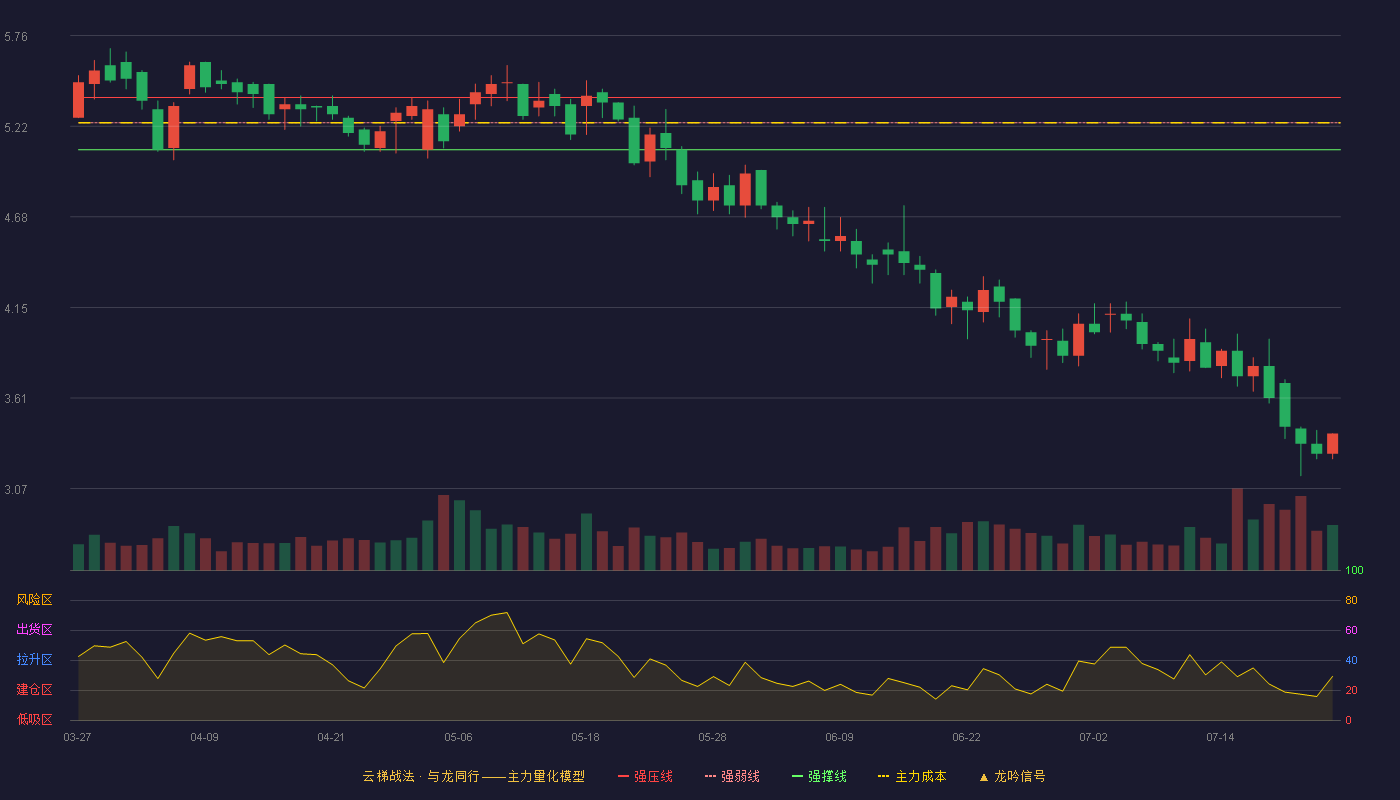This screenshot has width=1400, height=800.
Task: Select the 低吸区 zone label
Action: [34, 719]
